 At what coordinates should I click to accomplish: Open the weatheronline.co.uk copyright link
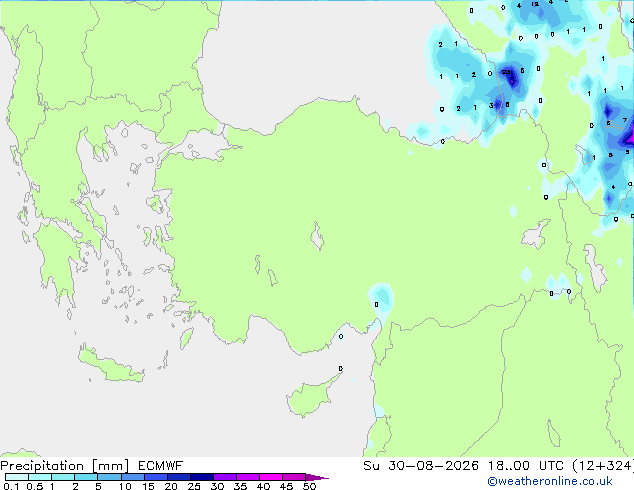[x=550, y=481]
